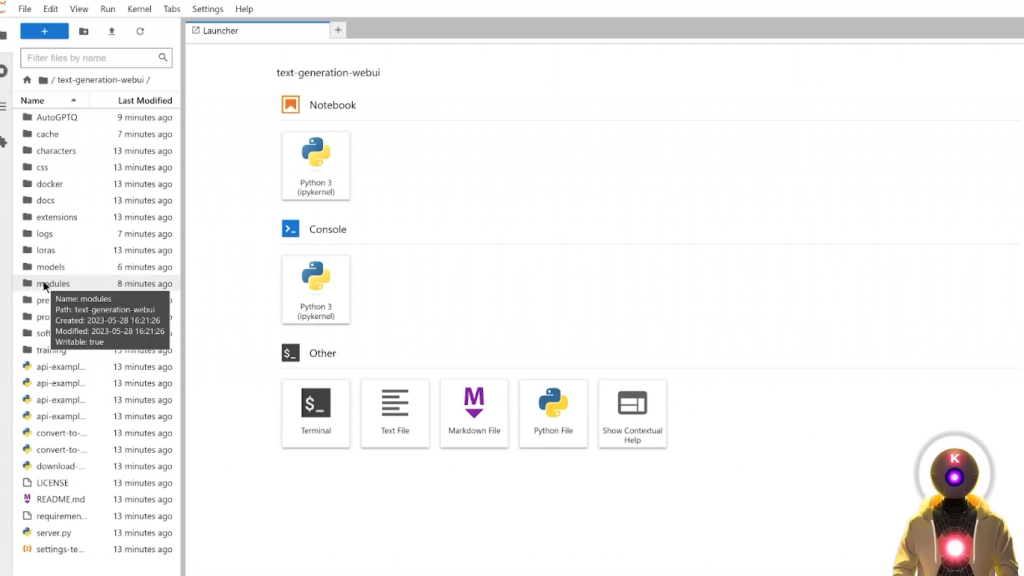
Task: Open the Kernel menu
Action: tap(139, 9)
